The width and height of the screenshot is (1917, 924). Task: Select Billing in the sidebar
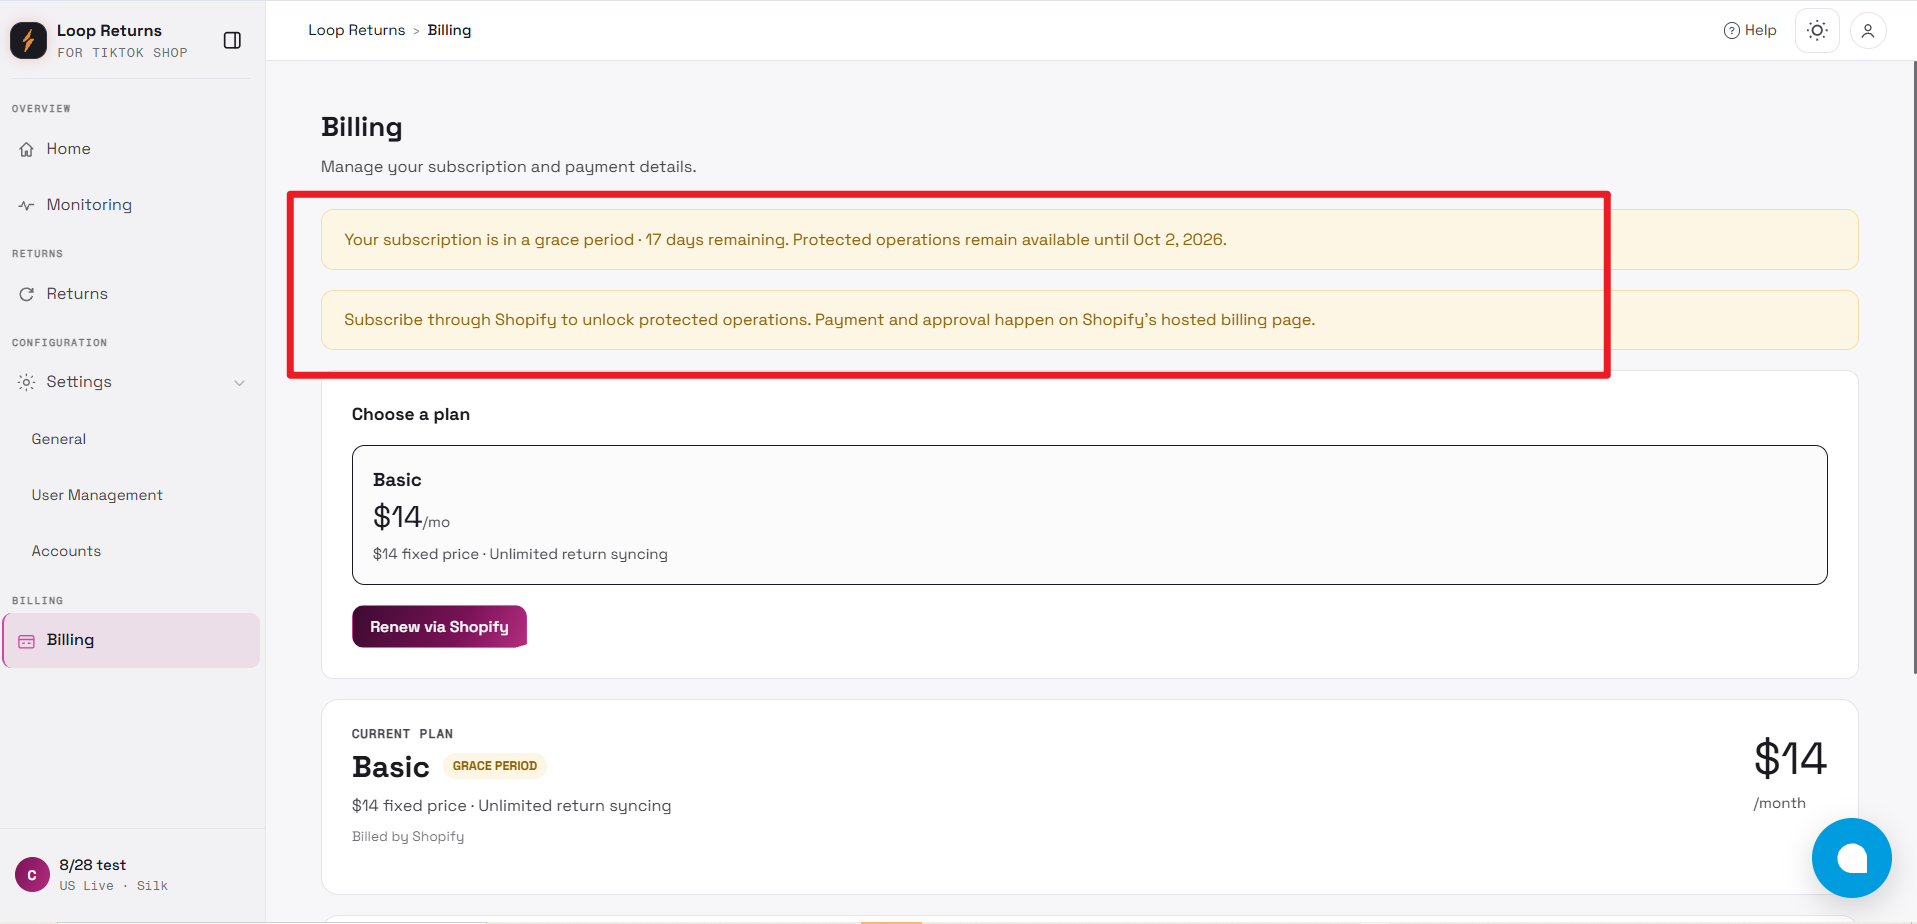pos(132,640)
